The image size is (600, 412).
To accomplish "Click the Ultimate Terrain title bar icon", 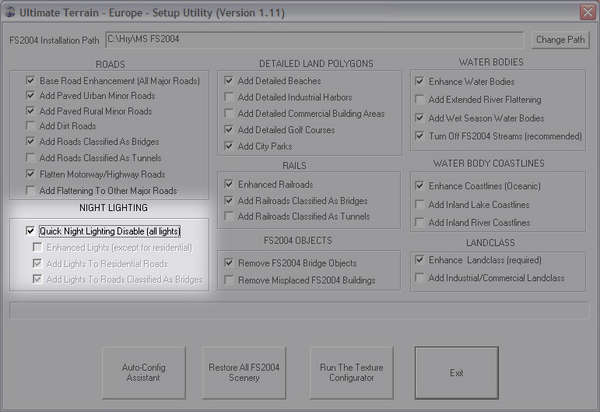I will pyautogui.click(x=9, y=13).
